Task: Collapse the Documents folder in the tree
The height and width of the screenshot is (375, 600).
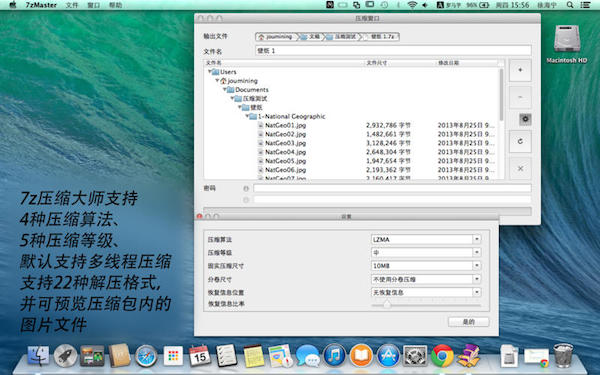Action: coord(225,90)
